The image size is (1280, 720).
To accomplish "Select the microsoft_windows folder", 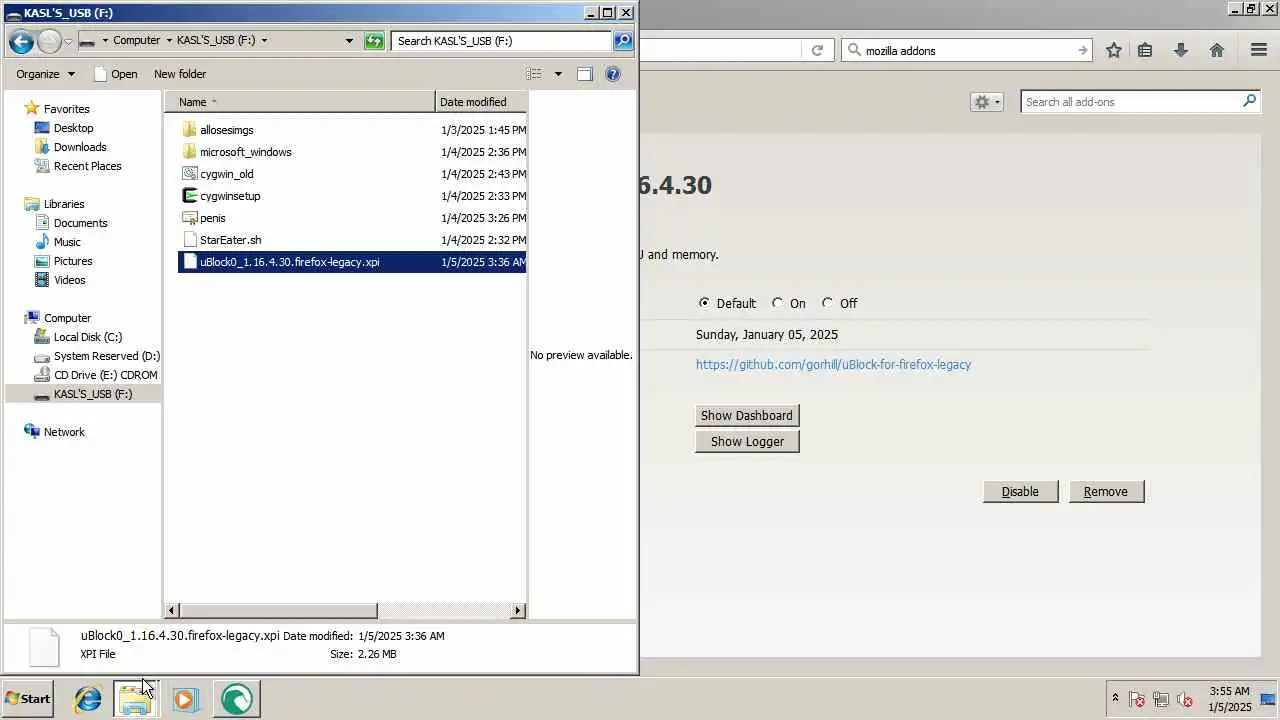I will point(245,152).
